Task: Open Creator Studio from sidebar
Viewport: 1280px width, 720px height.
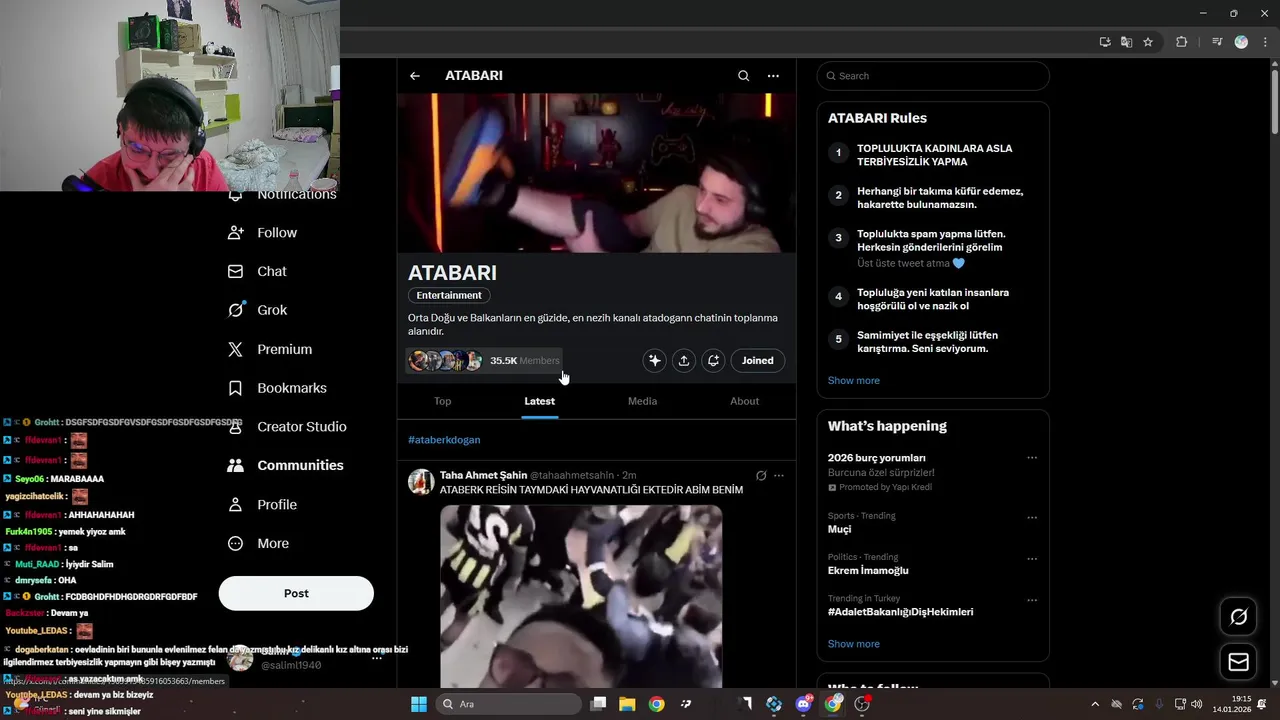Action: point(287,426)
